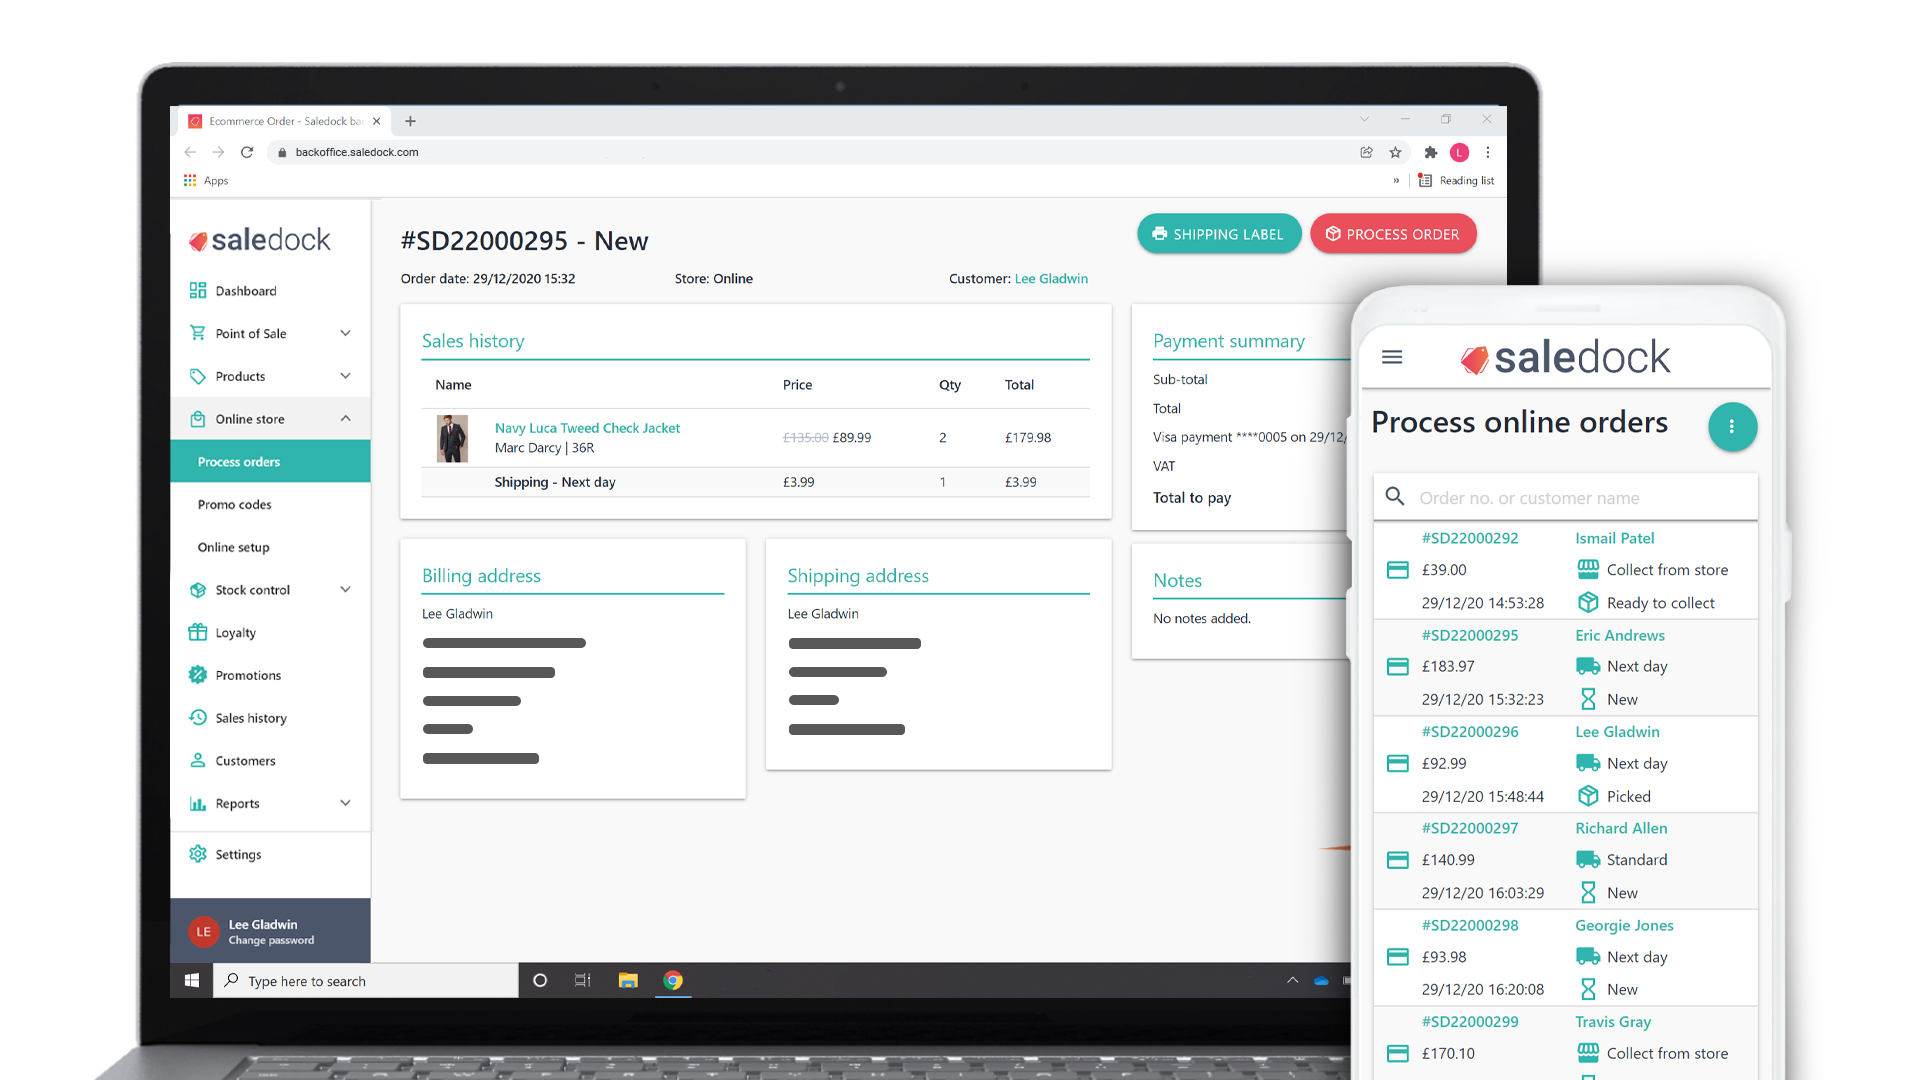Image resolution: width=1920 pixels, height=1080 pixels.
Task: Click the Dashboard icon in sidebar
Action: pos(198,291)
